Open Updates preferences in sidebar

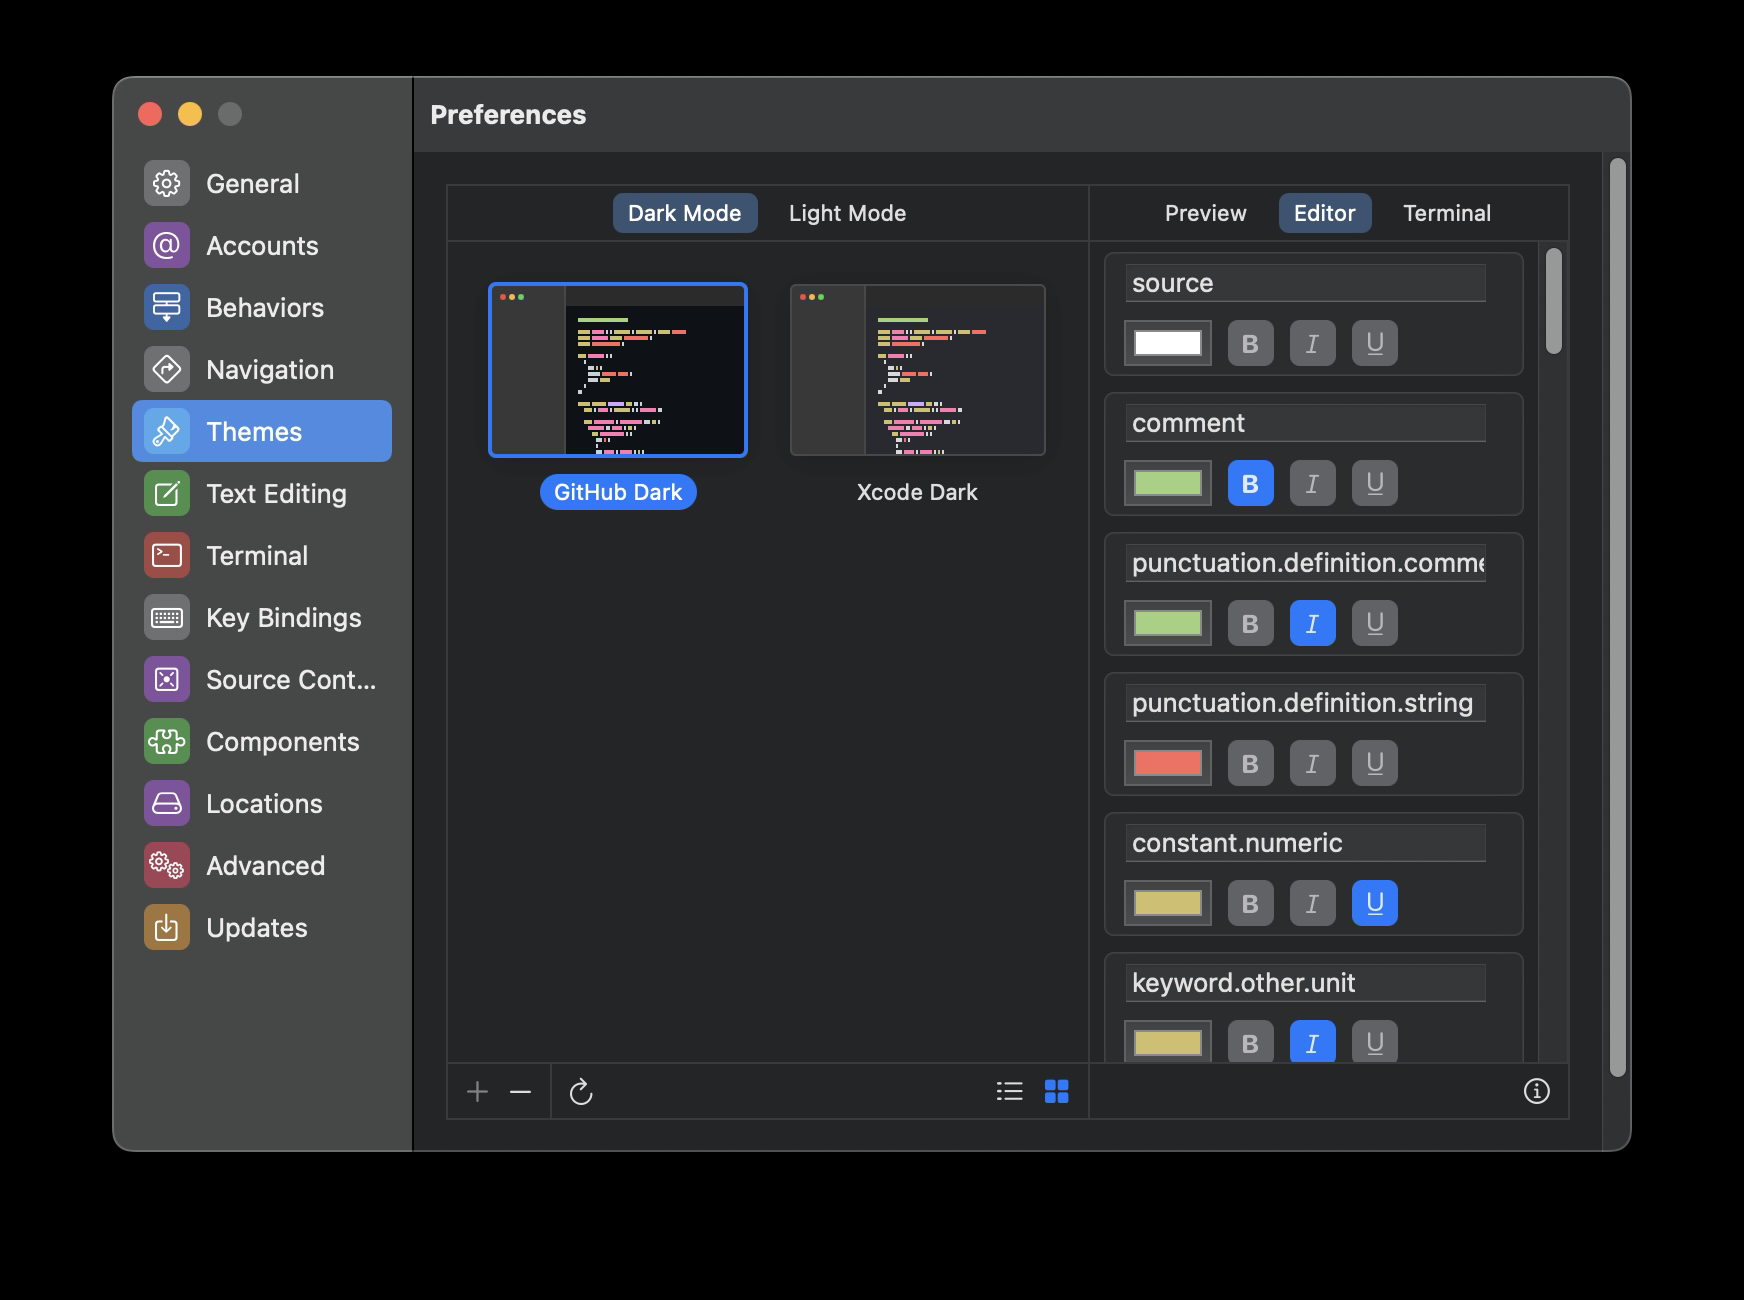(x=256, y=927)
